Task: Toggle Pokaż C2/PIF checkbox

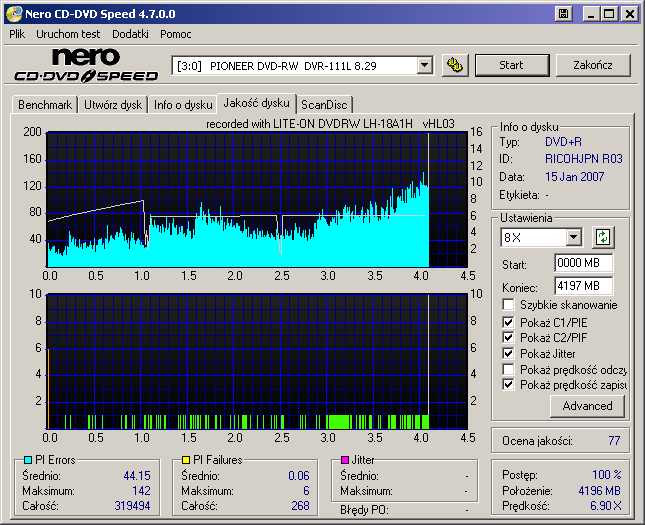Action: click(508, 338)
